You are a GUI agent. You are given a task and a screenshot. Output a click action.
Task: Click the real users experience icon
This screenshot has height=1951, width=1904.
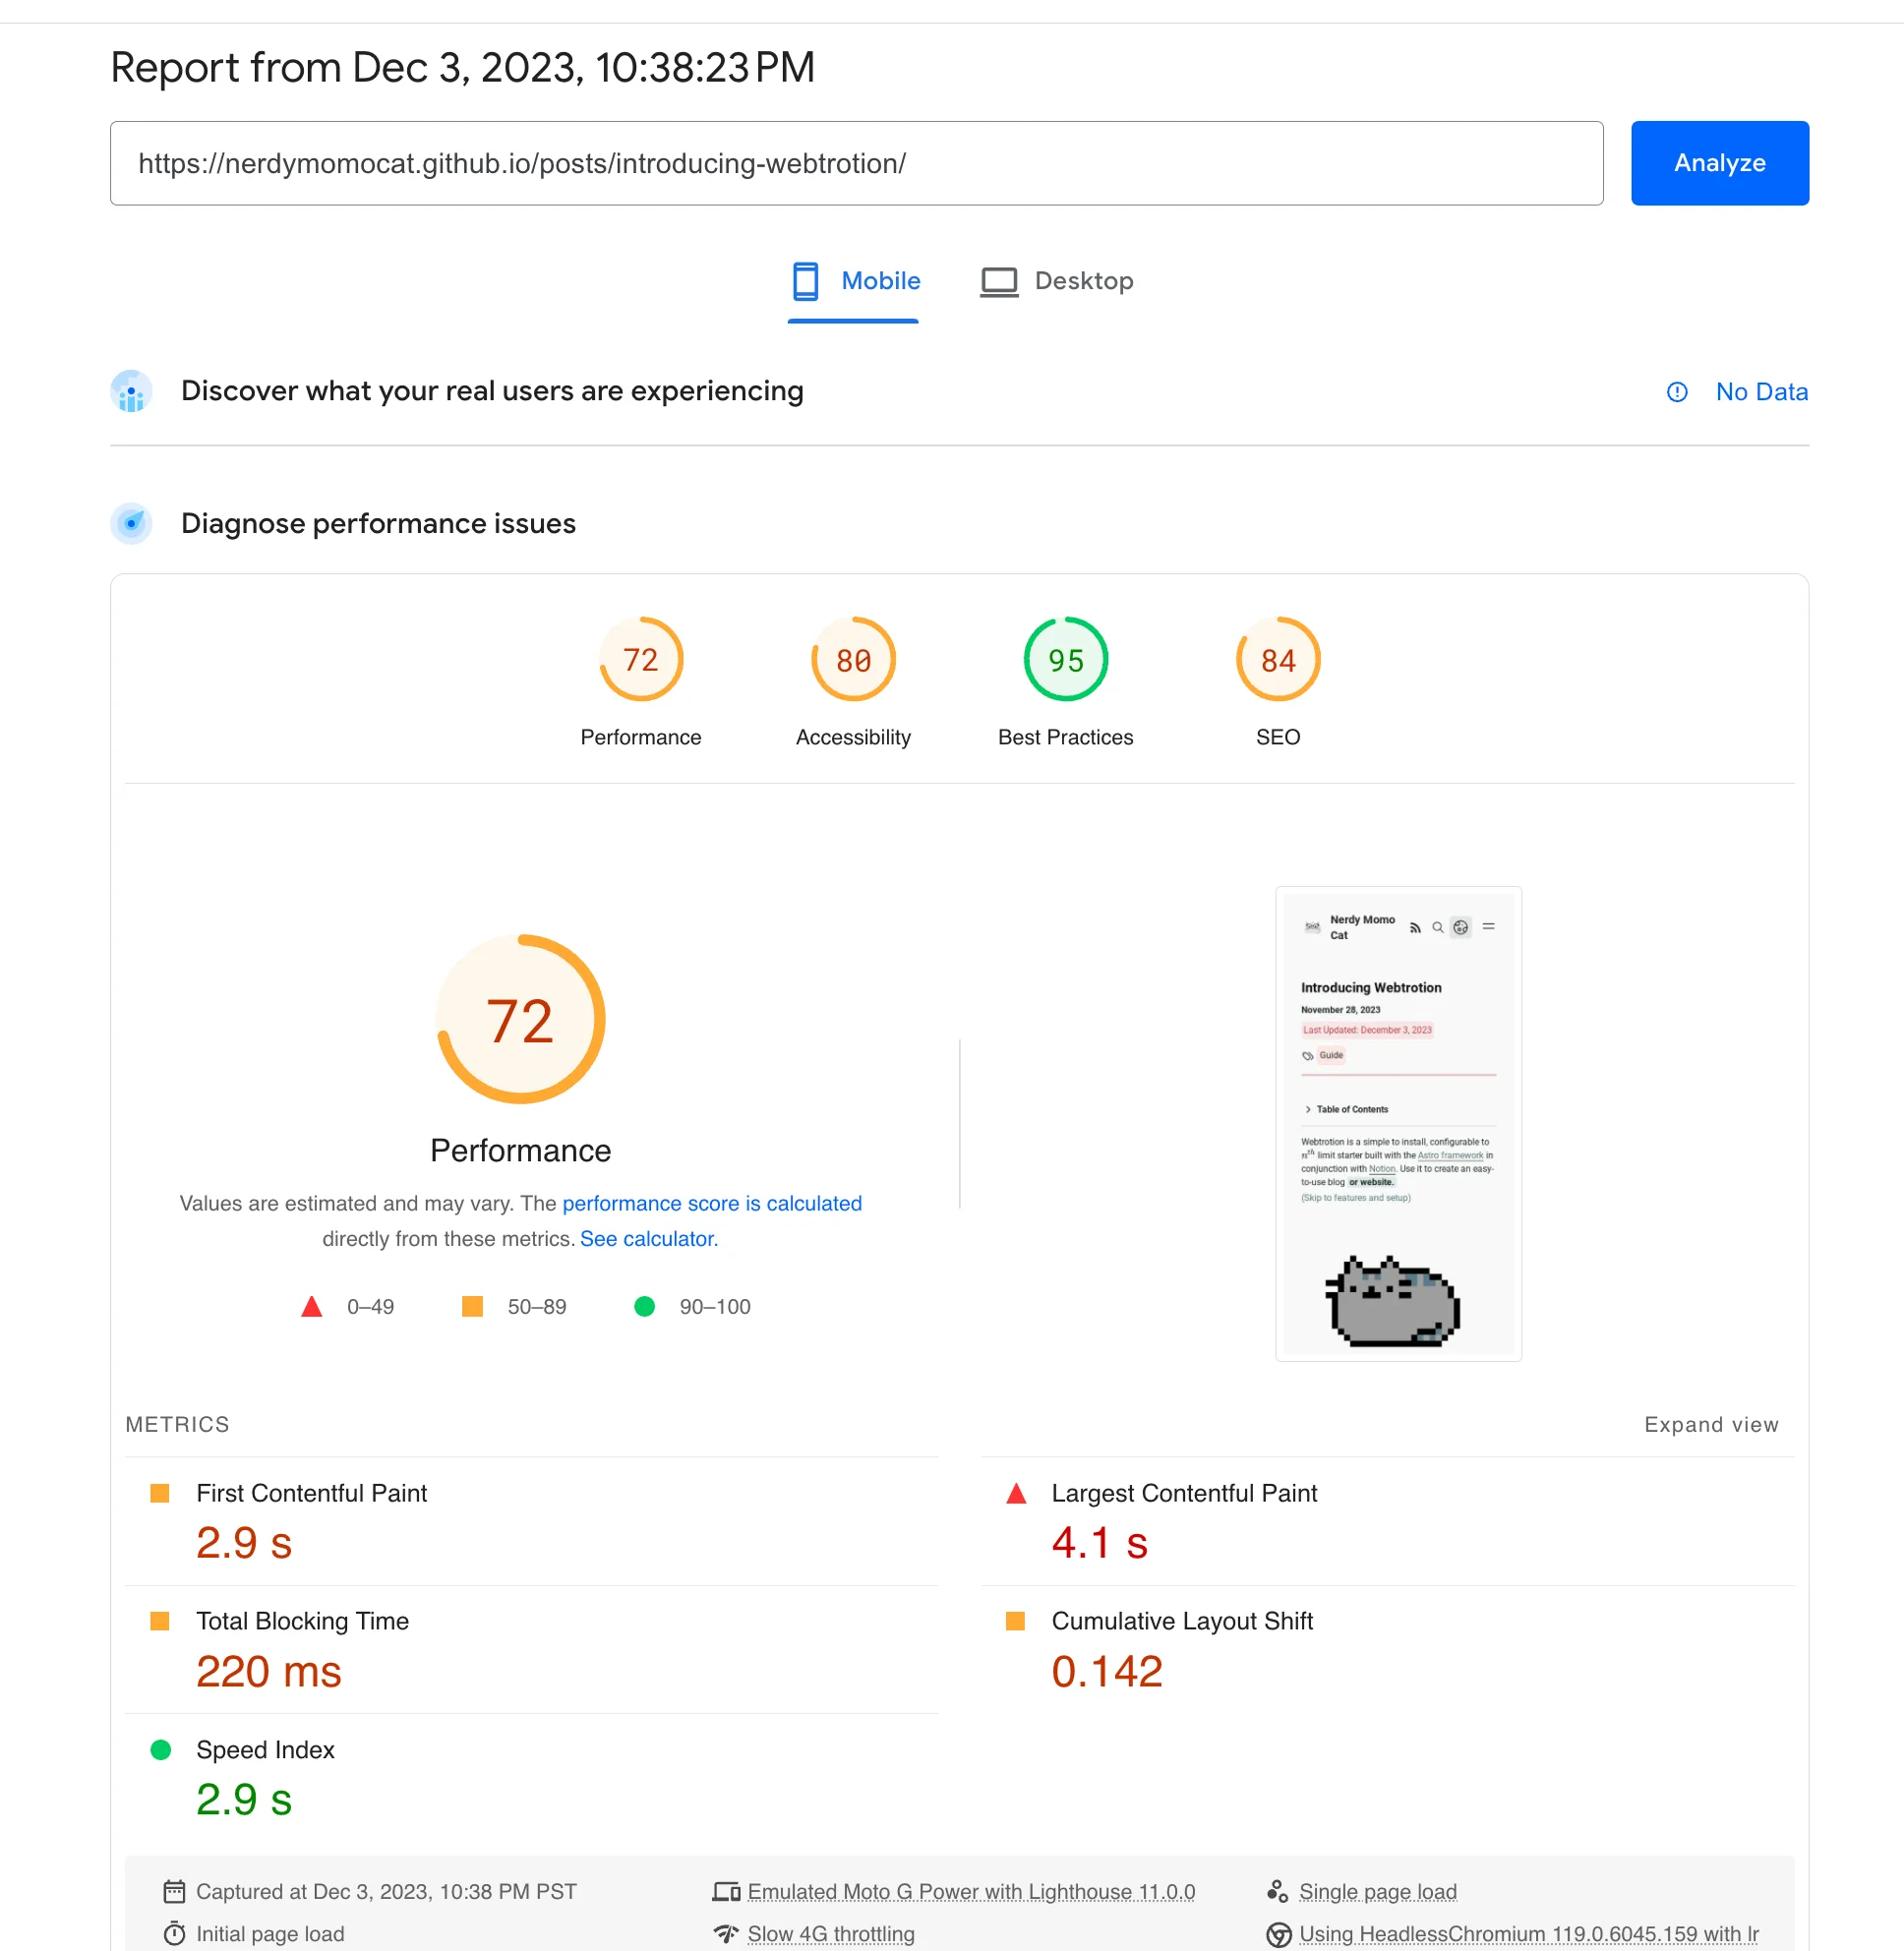pyautogui.click(x=131, y=391)
